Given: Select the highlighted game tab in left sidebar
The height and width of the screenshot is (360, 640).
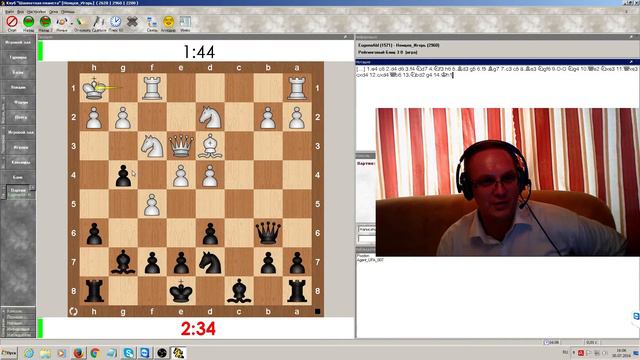Looking at the screenshot, I should 19,192.
